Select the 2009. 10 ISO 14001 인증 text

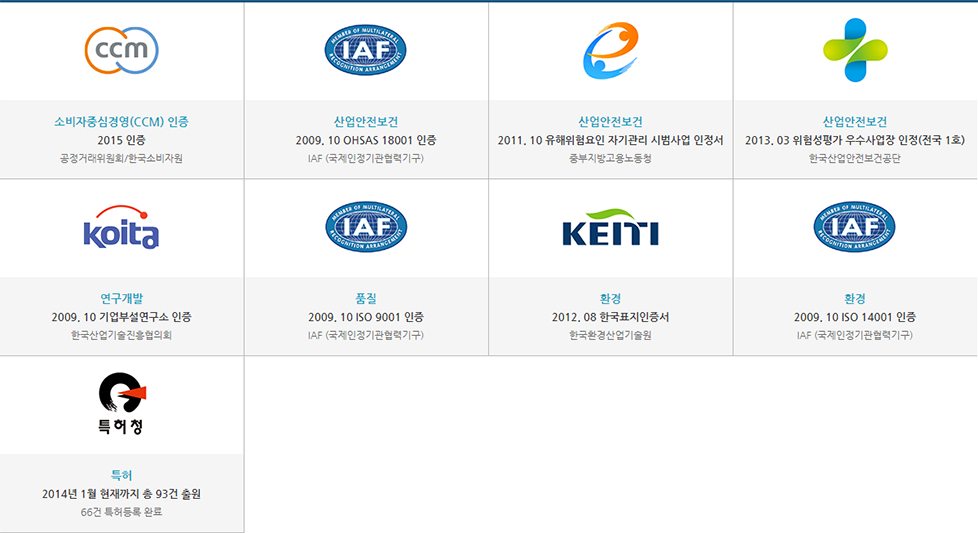click(855, 317)
